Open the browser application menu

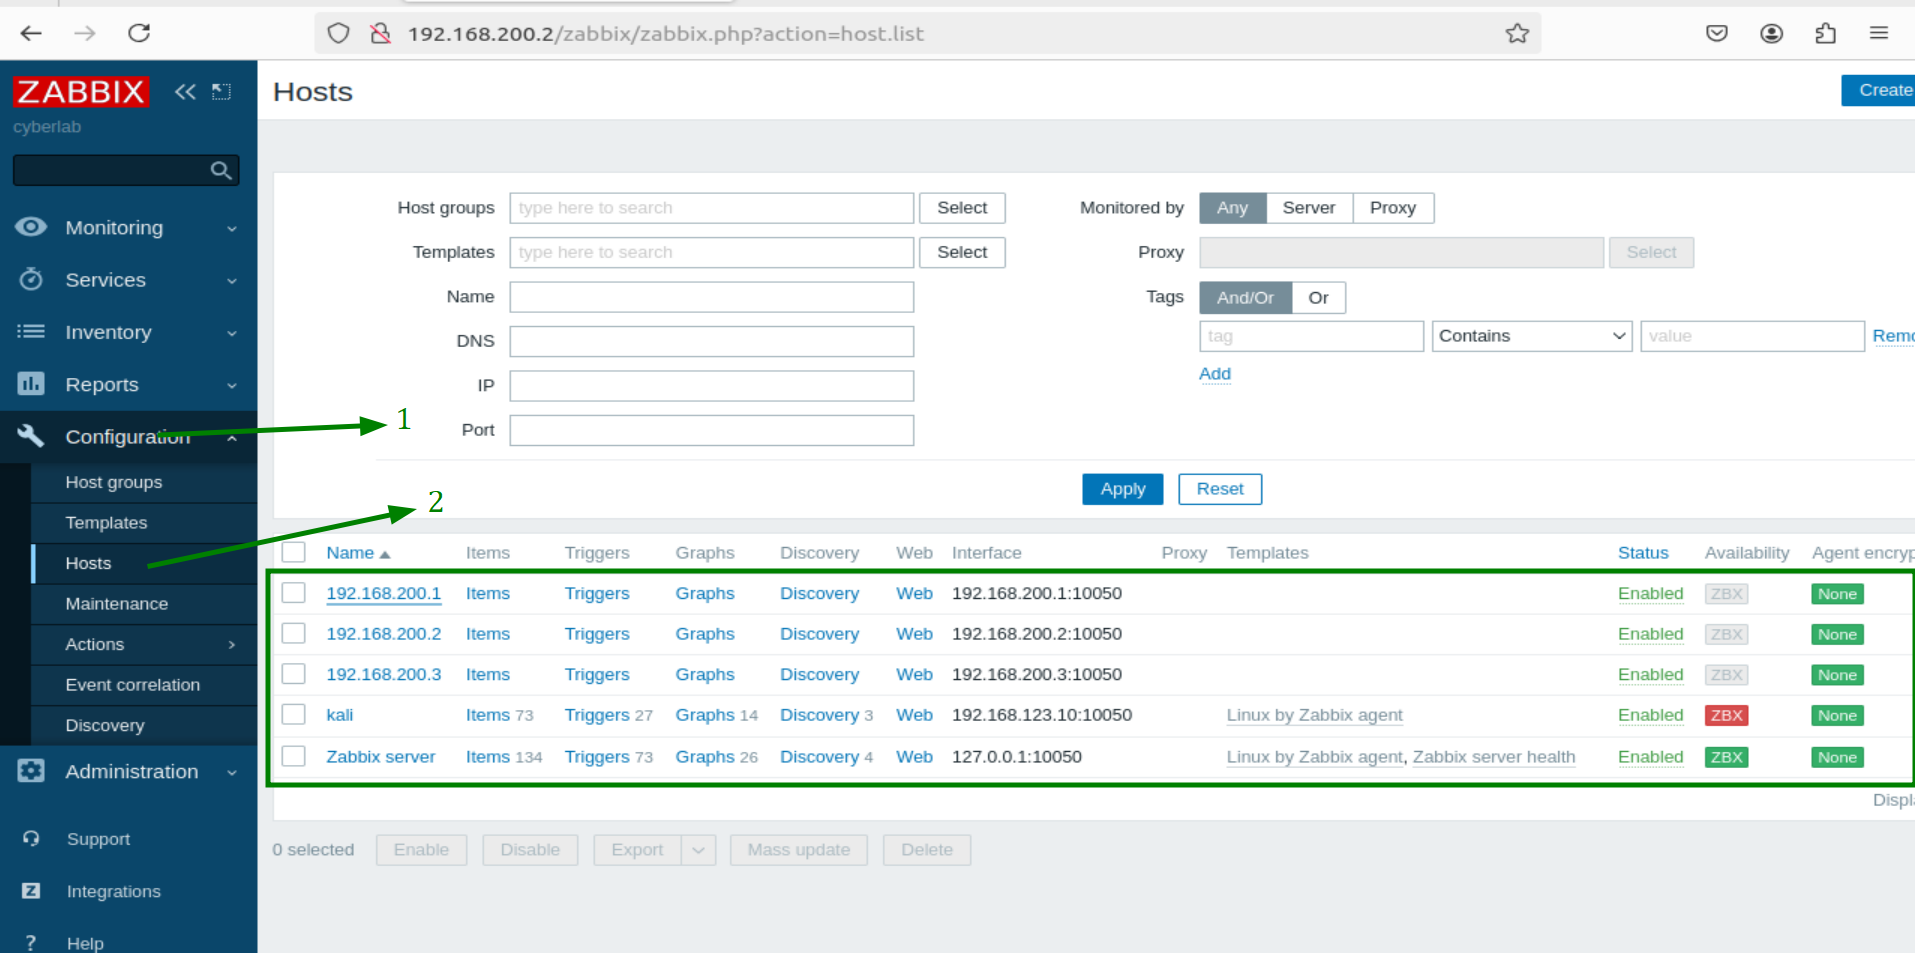(1879, 33)
